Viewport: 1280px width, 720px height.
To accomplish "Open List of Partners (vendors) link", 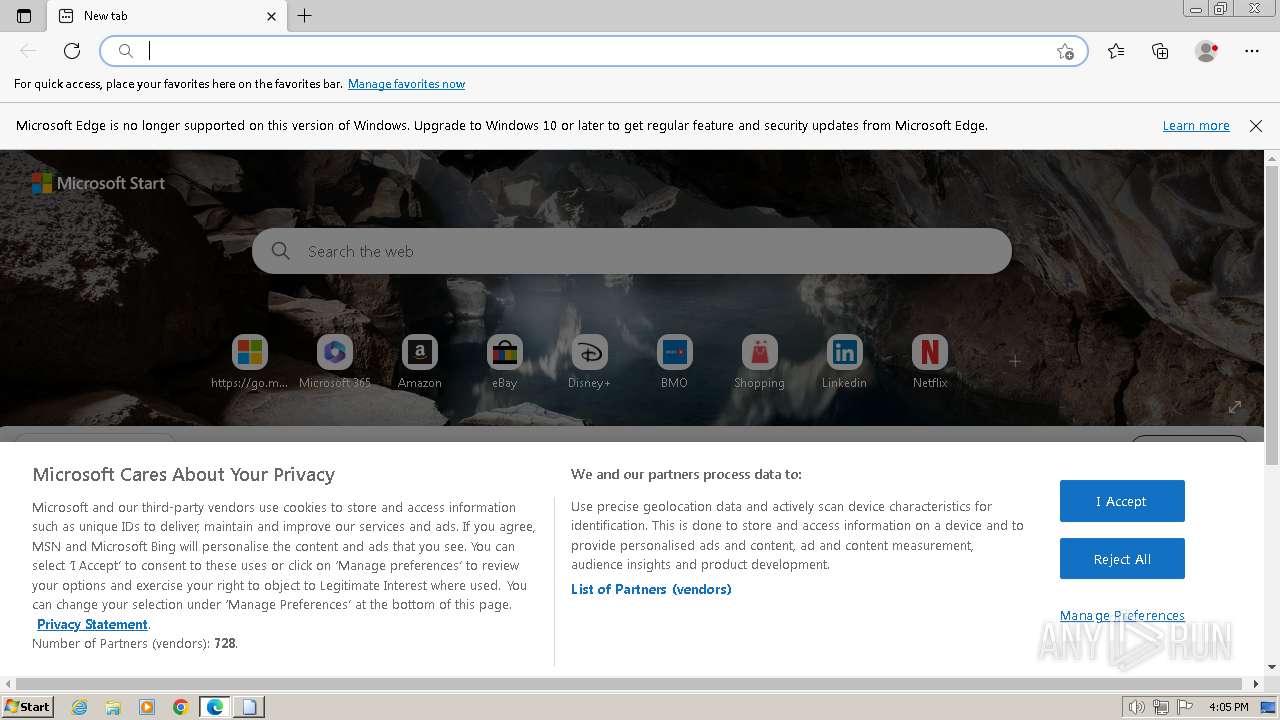I will [x=651, y=589].
